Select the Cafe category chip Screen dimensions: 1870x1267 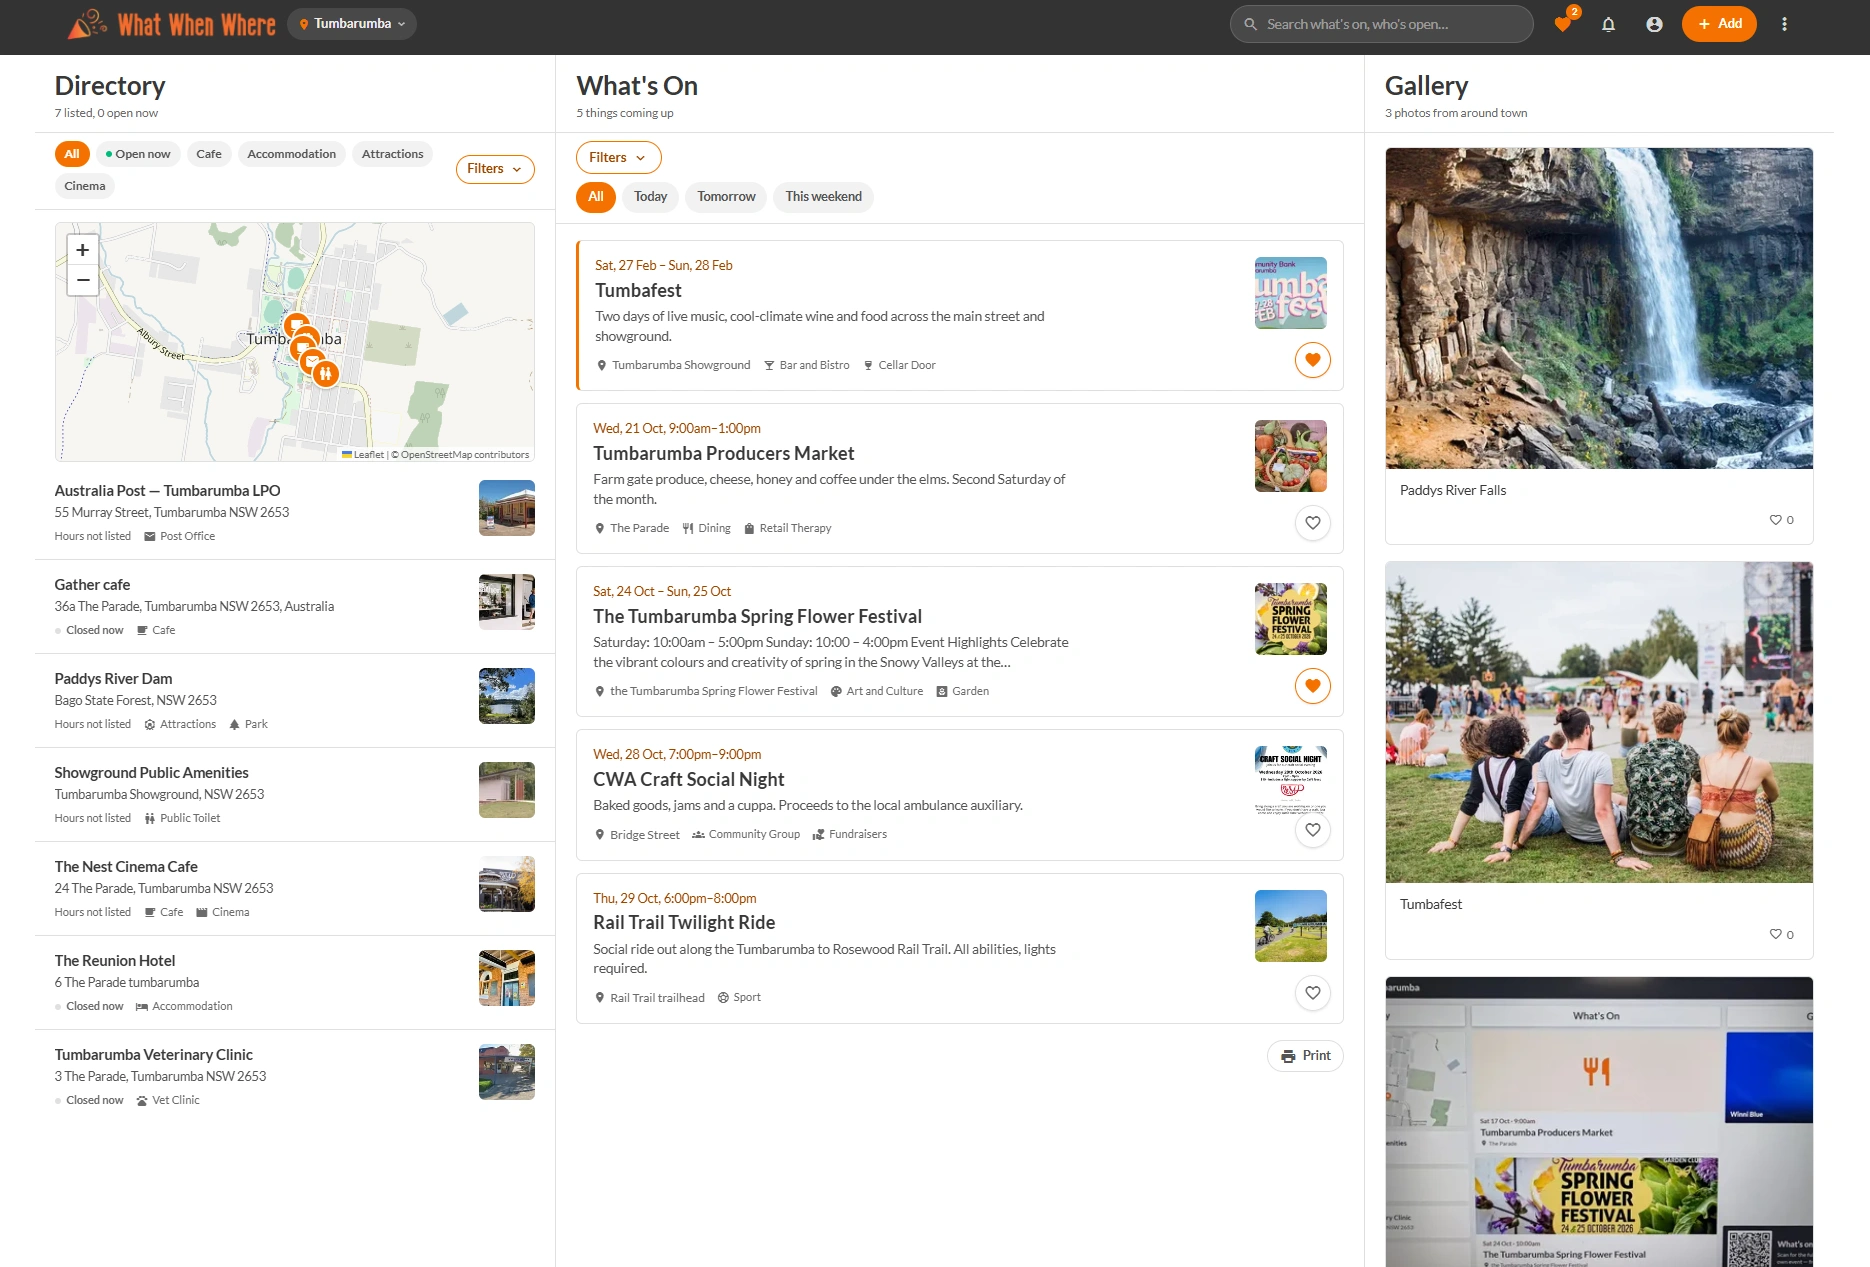209,154
